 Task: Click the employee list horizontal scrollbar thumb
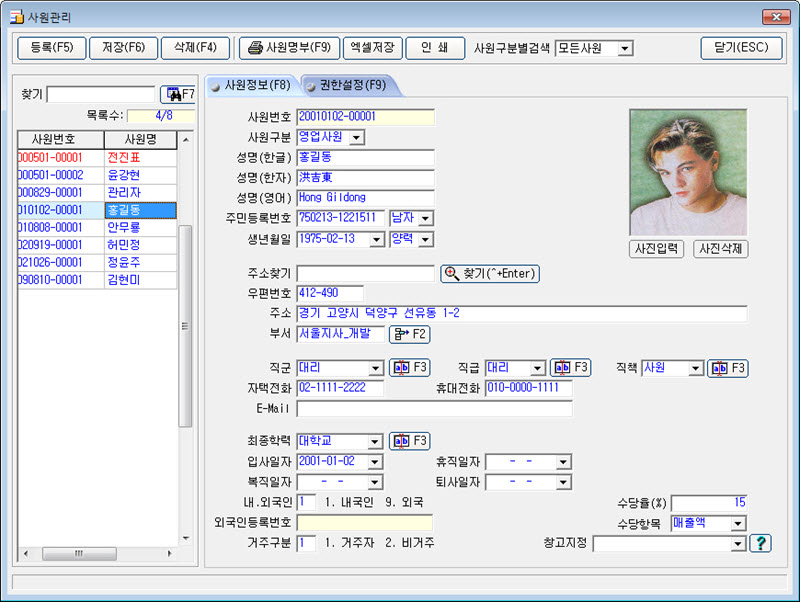(x=79, y=554)
